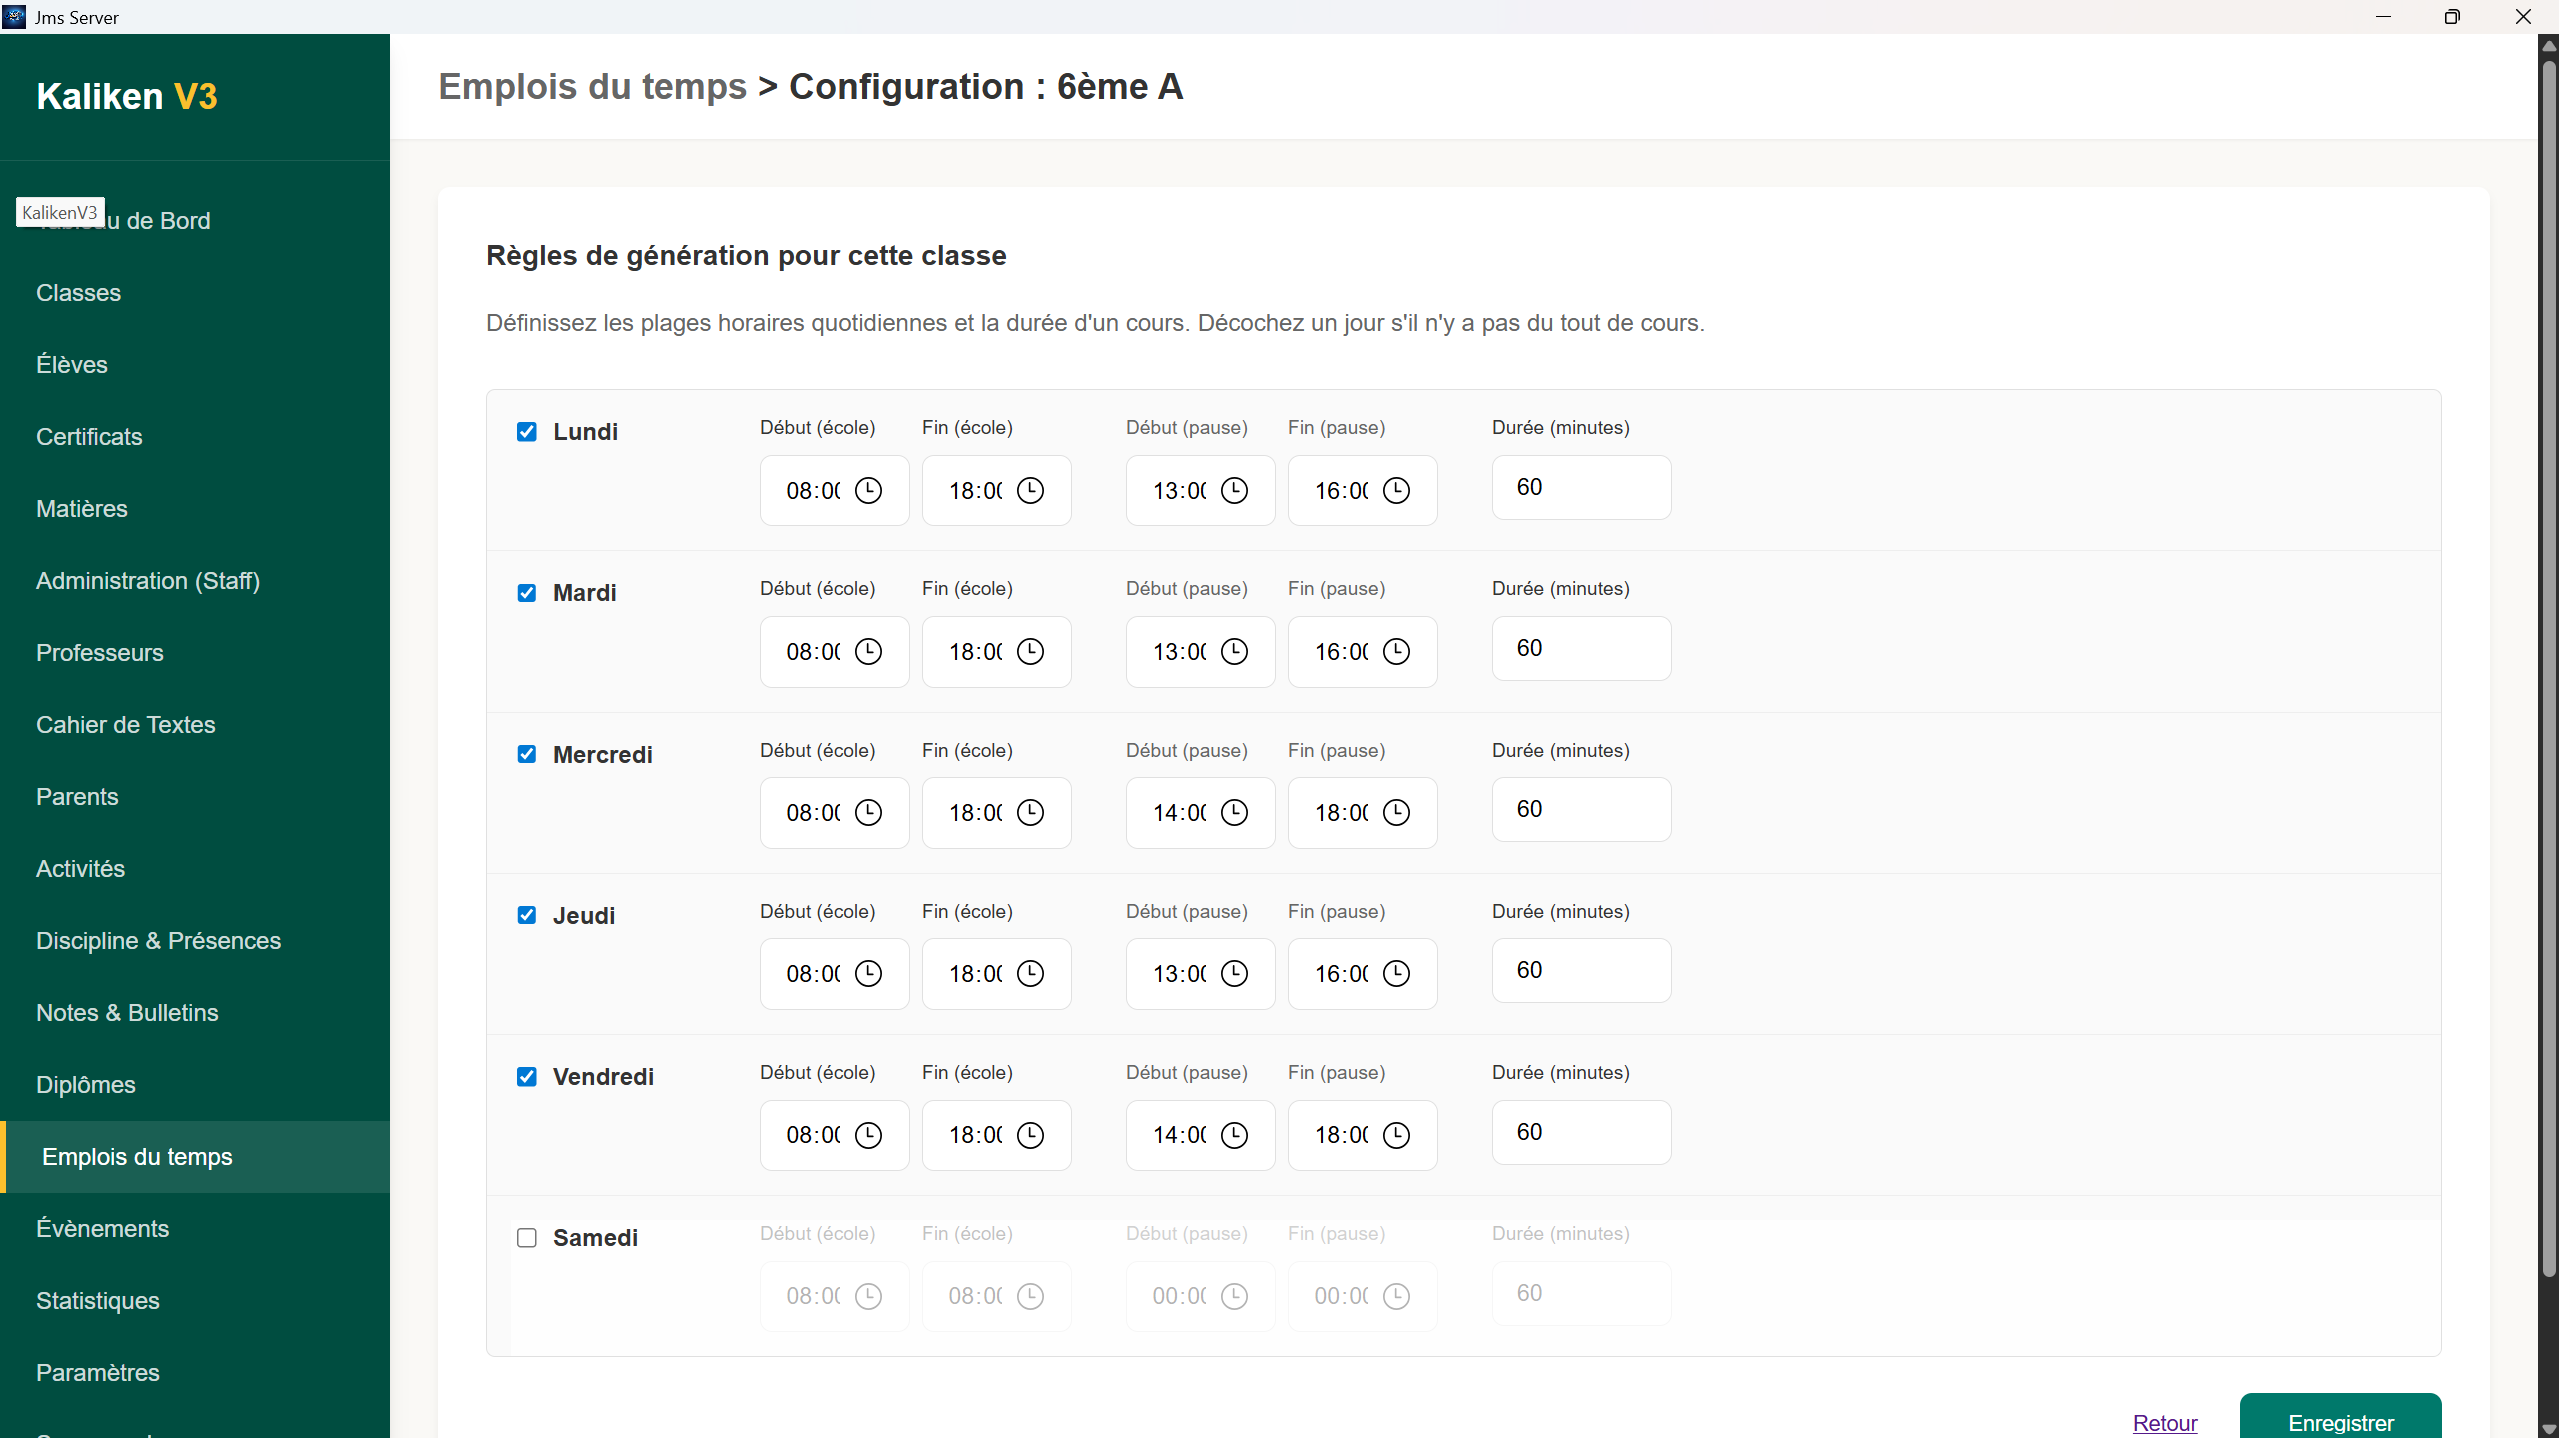Click the Enregistrer button
This screenshot has width=2559, height=1438.
[2340, 1421]
